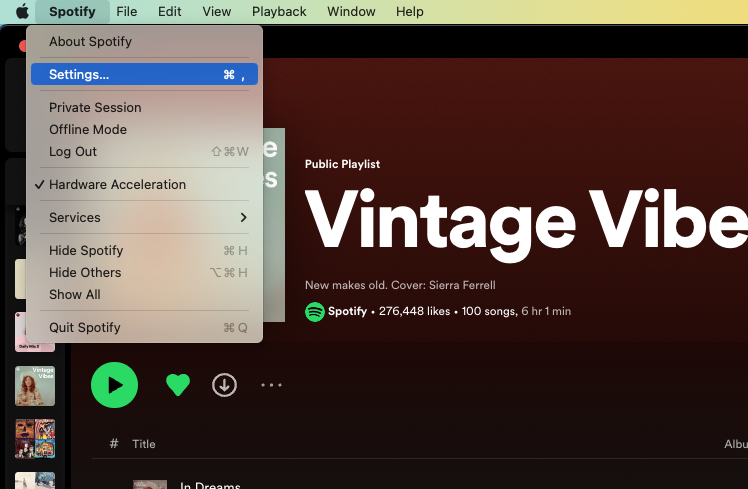Image resolution: width=748 pixels, height=489 pixels.
Task: Open the Edit menu
Action: tap(169, 11)
